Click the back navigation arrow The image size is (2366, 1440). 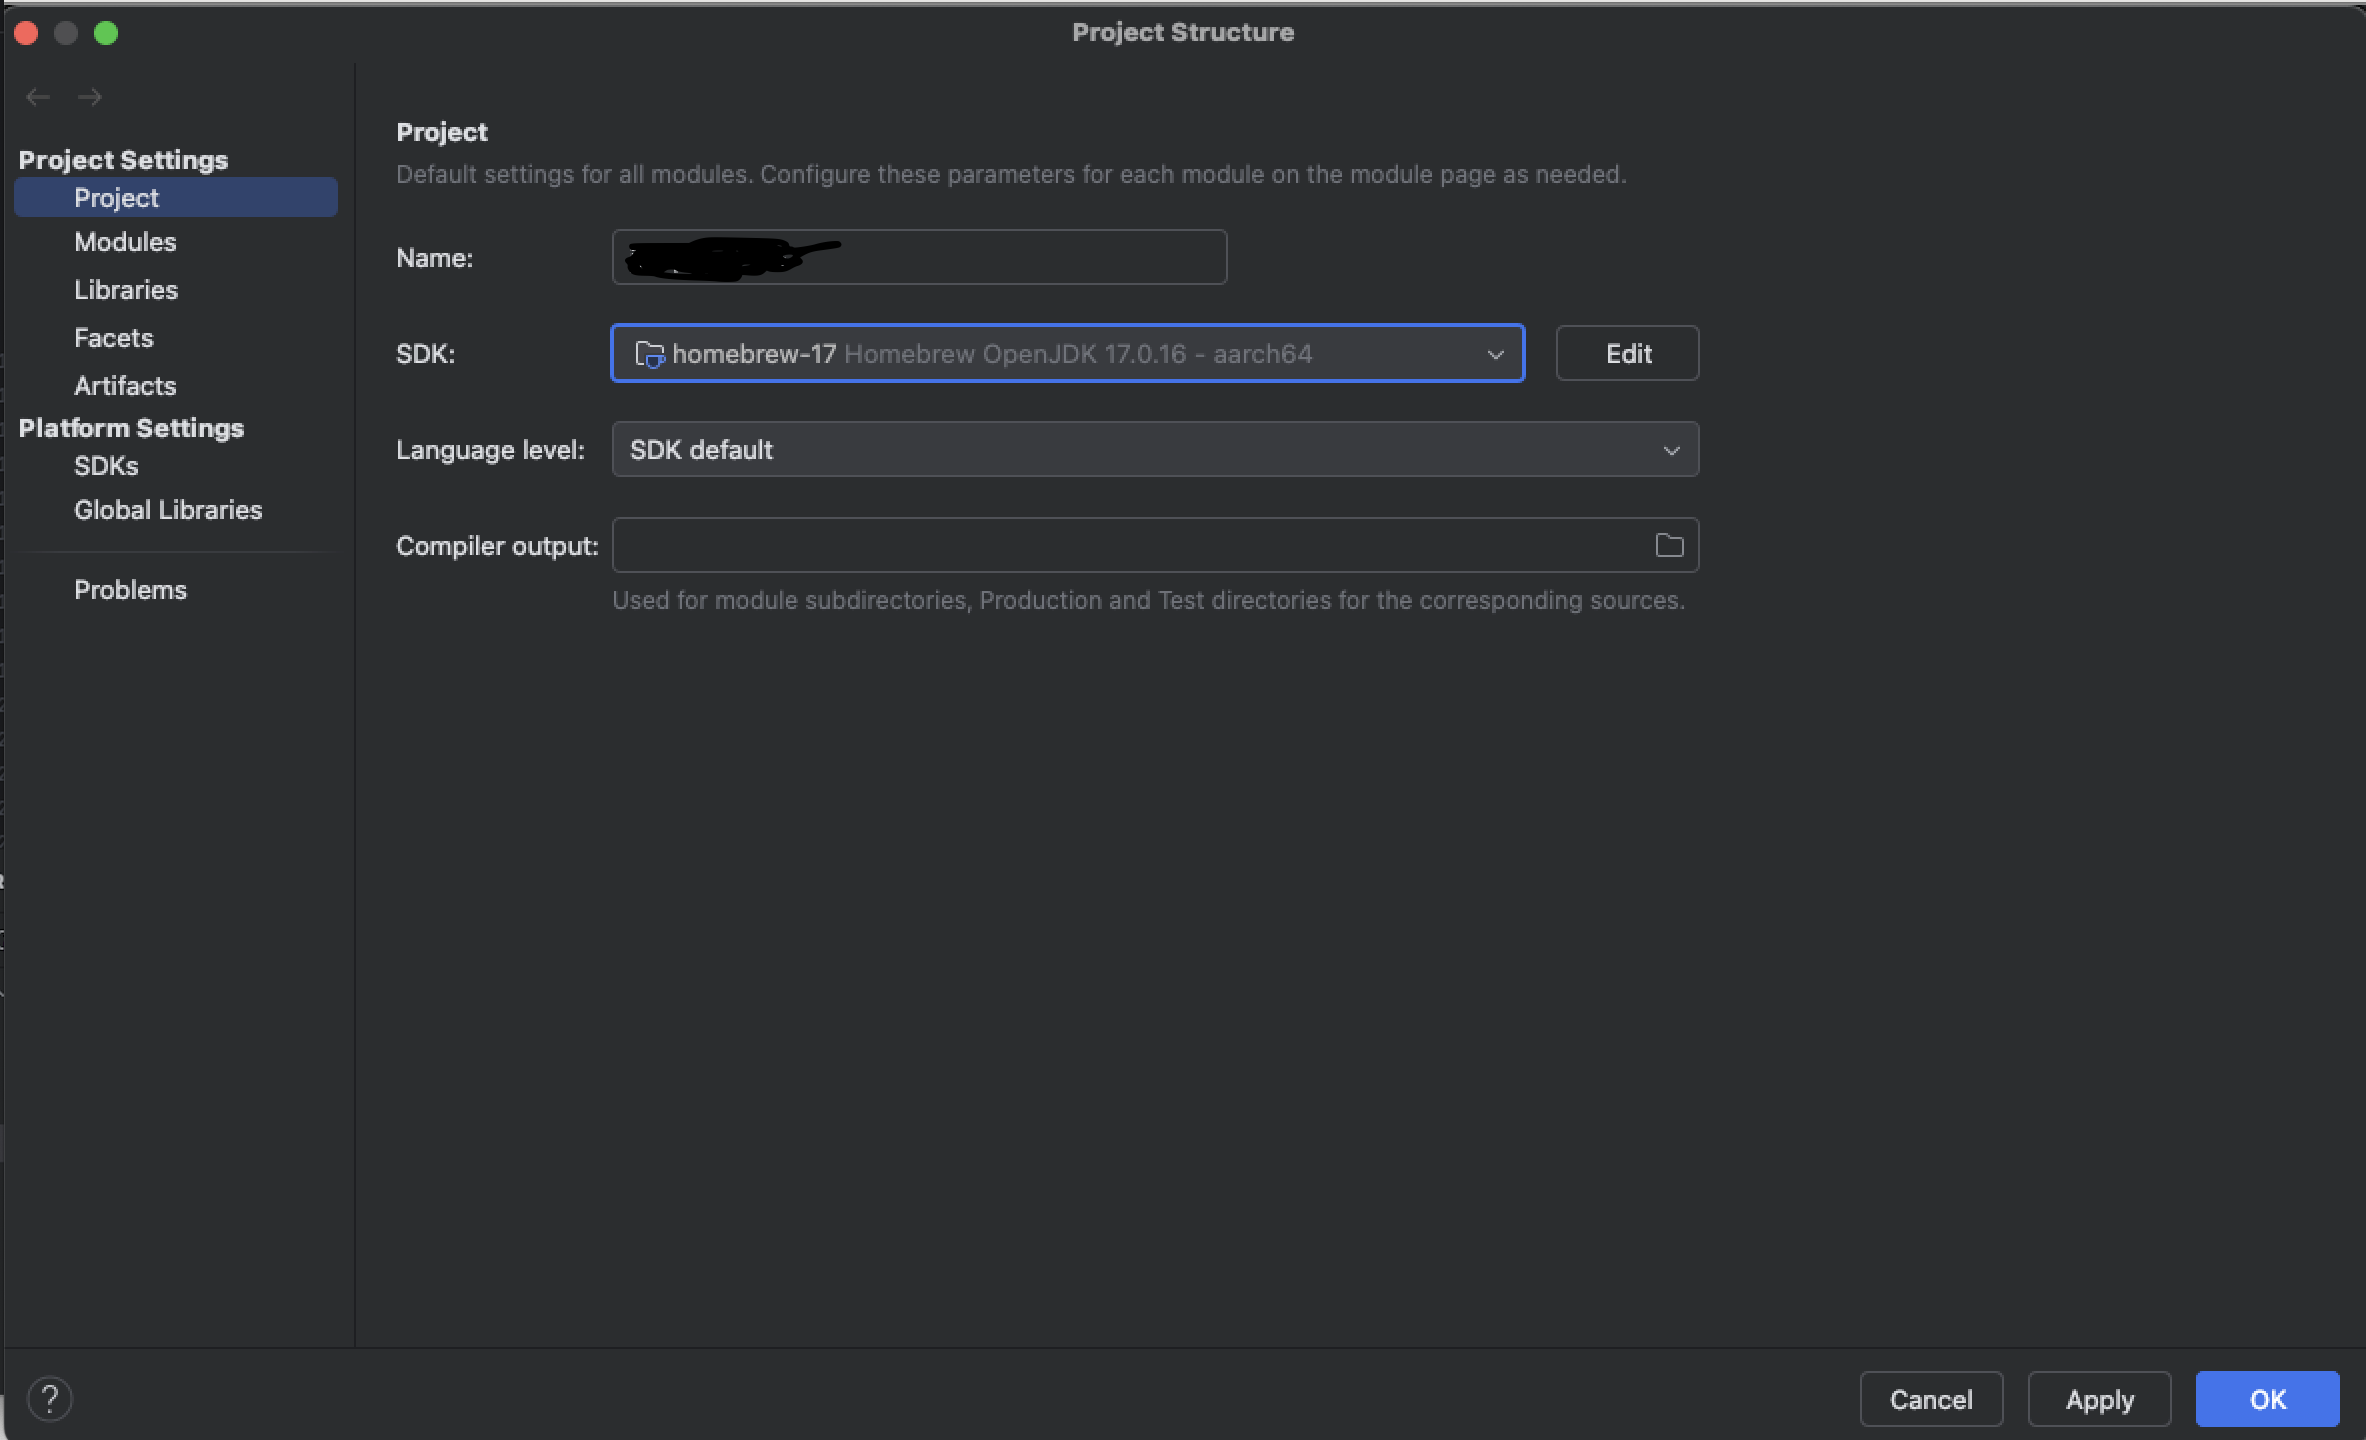38,97
